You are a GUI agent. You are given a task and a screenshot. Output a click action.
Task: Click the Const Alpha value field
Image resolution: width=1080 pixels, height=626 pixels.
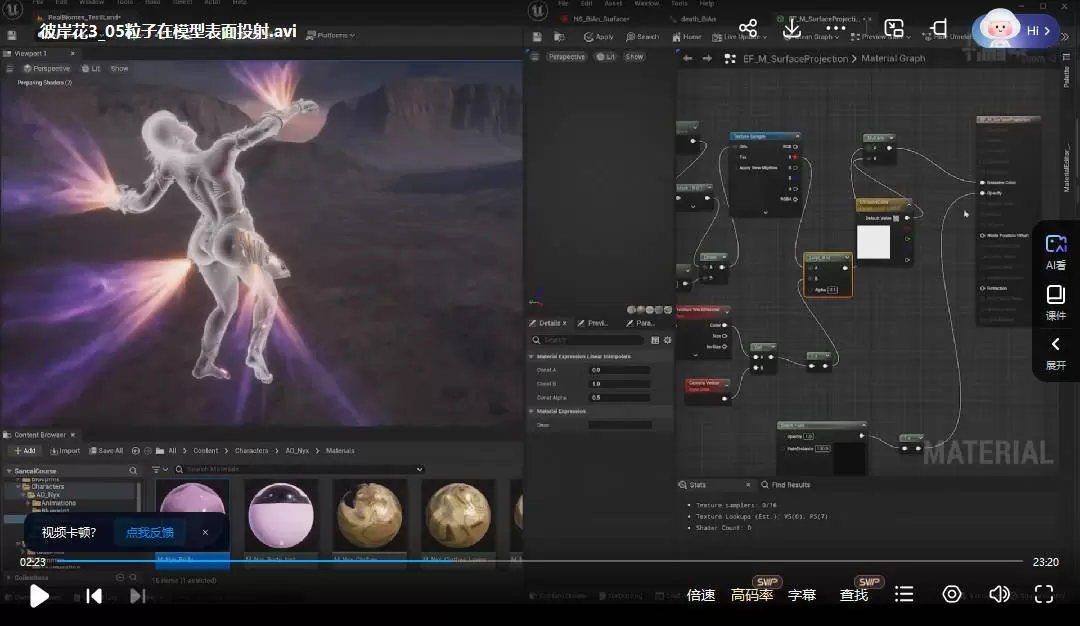619,397
